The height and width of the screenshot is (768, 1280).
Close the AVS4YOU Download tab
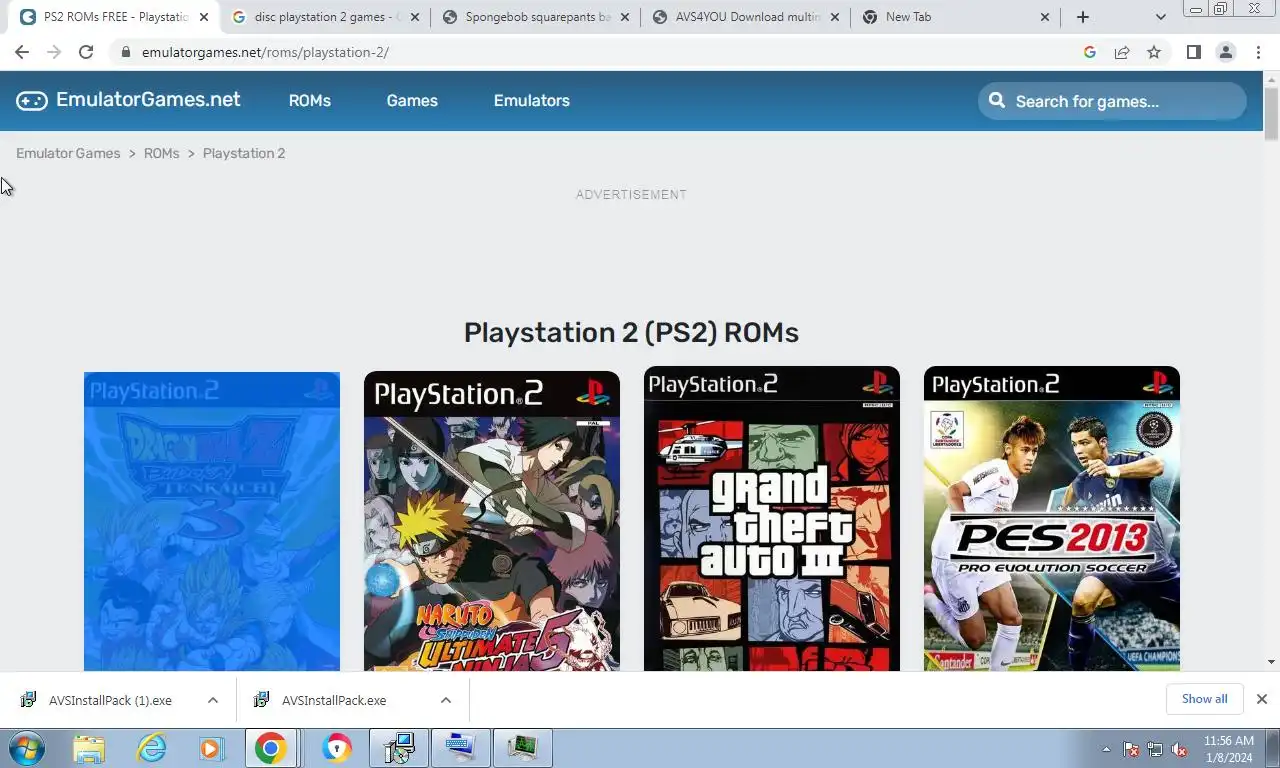(x=835, y=17)
